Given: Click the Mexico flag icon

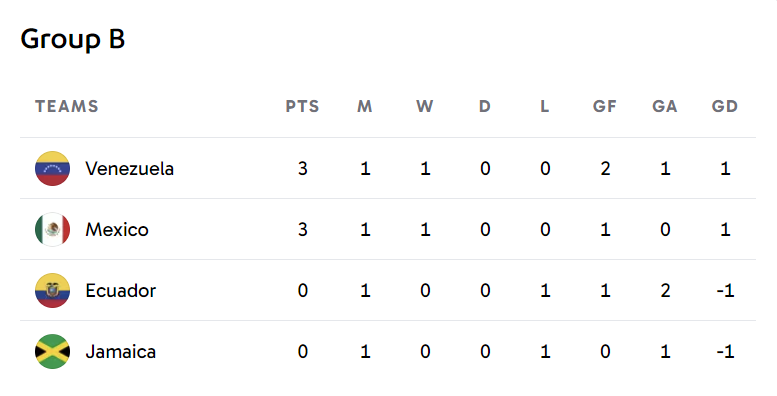Looking at the screenshot, I should click(x=53, y=229).
